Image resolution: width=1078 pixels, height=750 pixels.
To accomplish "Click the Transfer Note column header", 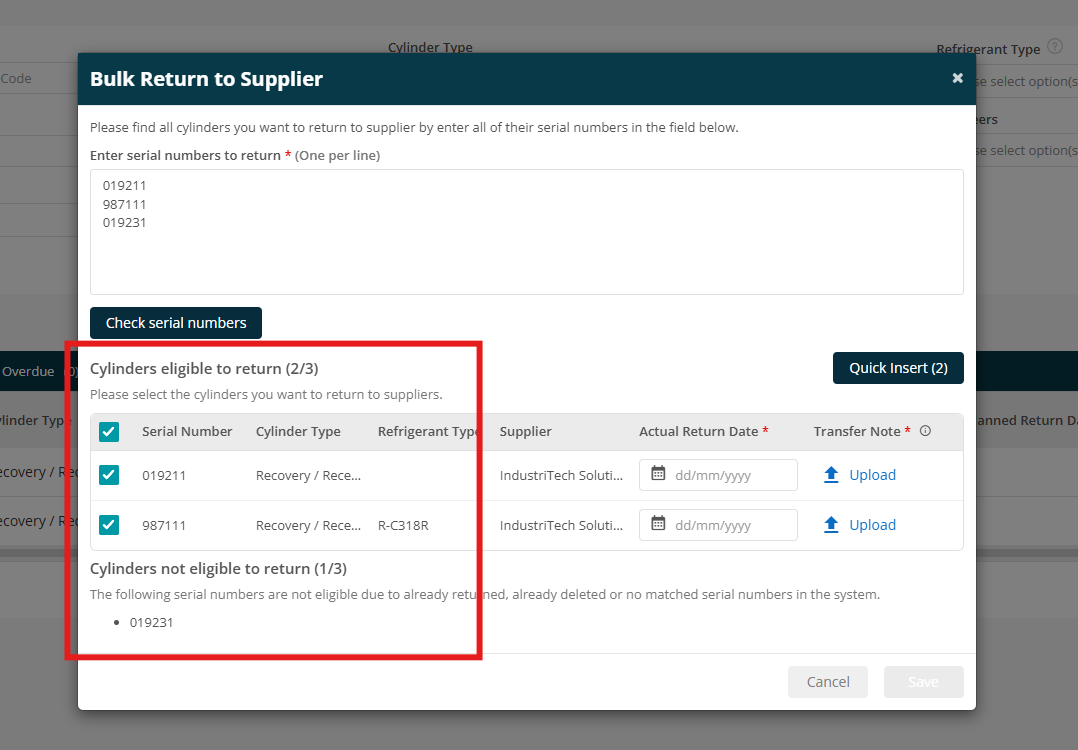I will pyautogui.click(x=857, y=432).
